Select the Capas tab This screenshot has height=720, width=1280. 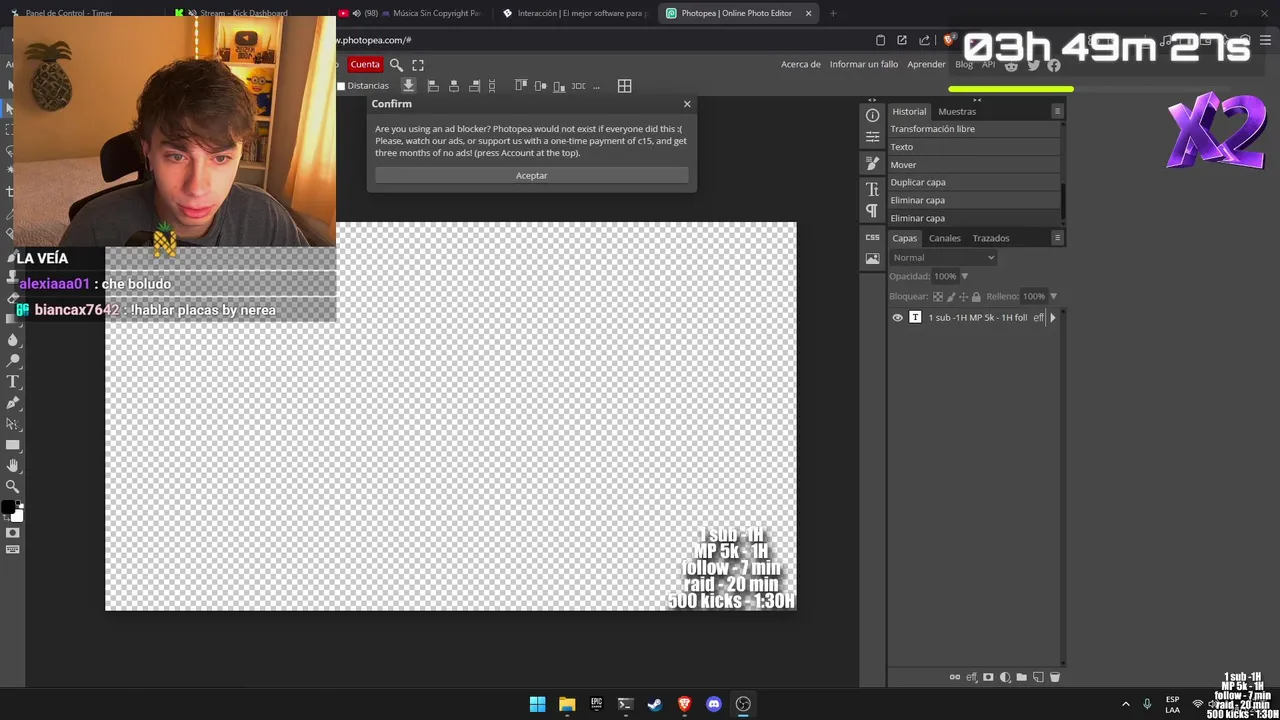coord(904,238)
